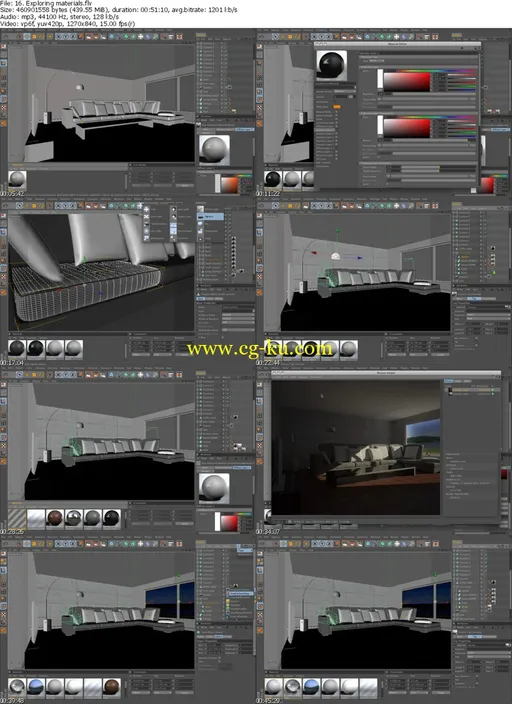The height and width of the screenshot is (704, 512).
Task: Open the blue highlighted attribute tab in the 00:28:25 frame
Action: point(242,467)
